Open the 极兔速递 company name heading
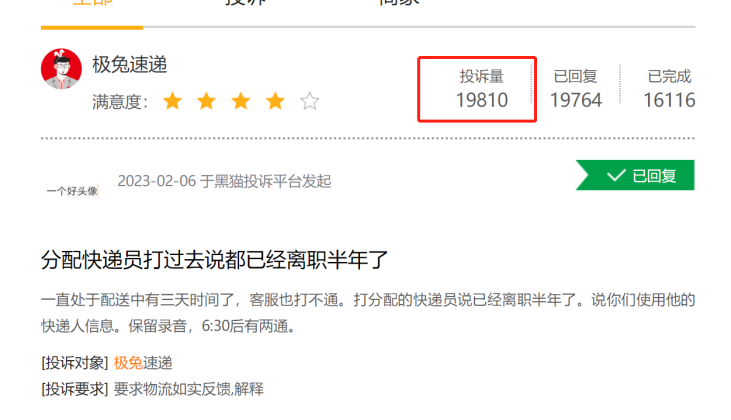This screenshot has height=420, width=731. pos(130,64)
